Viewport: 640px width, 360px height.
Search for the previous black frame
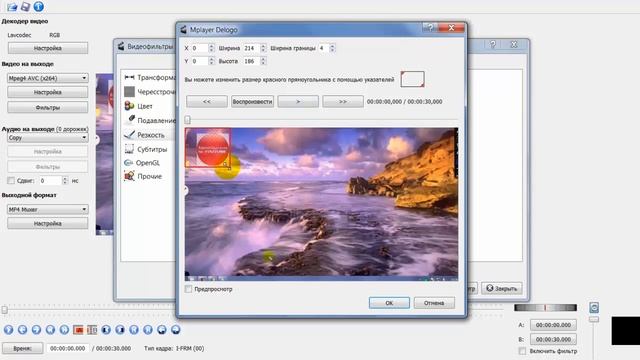pyautogui.click(x=106, y=330)
